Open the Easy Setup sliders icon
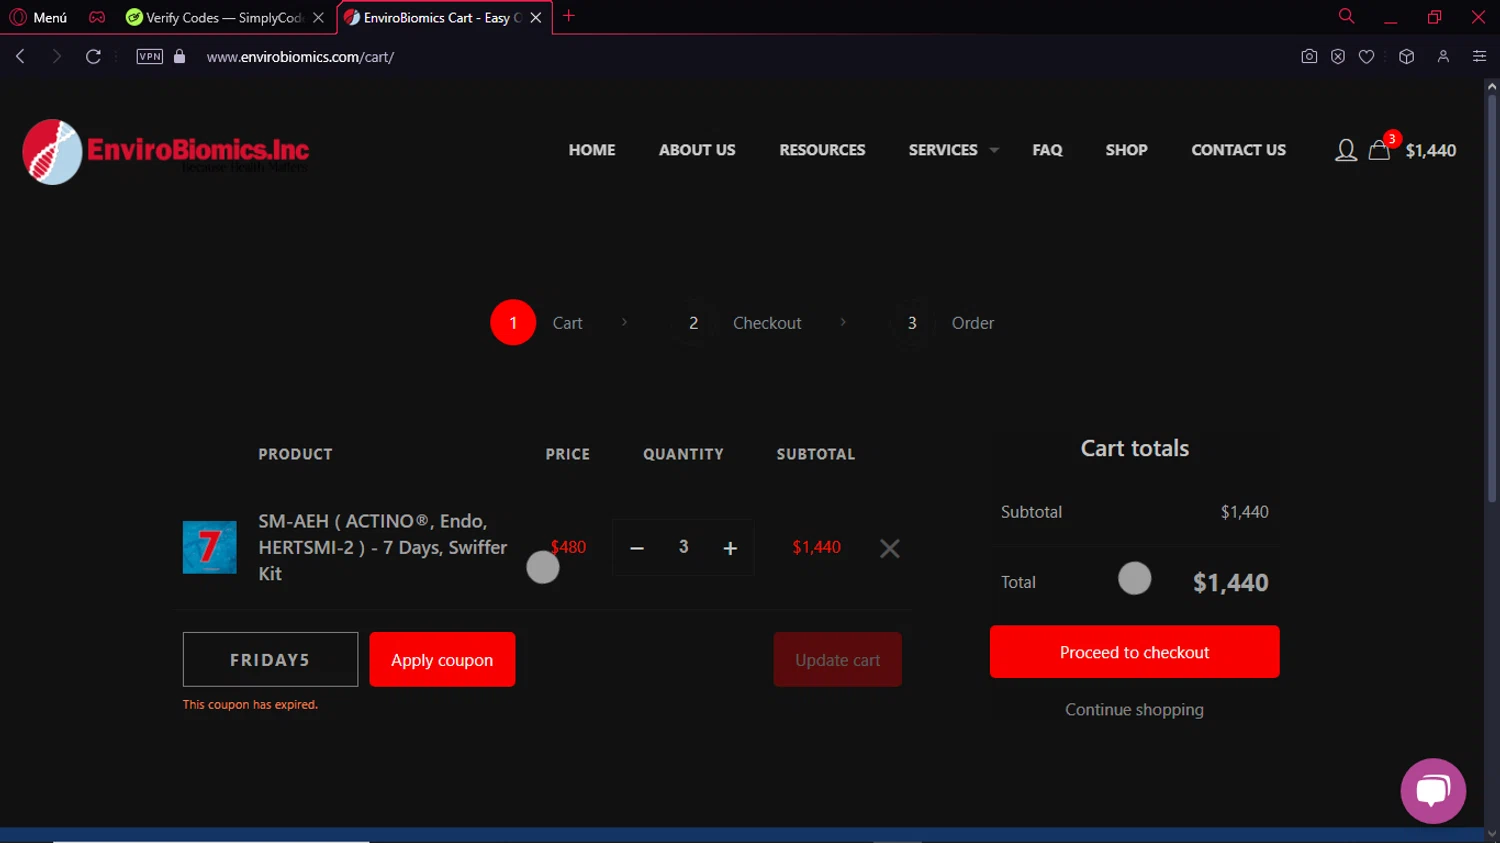1500x843 pixels. click(x=1480, y=57)
